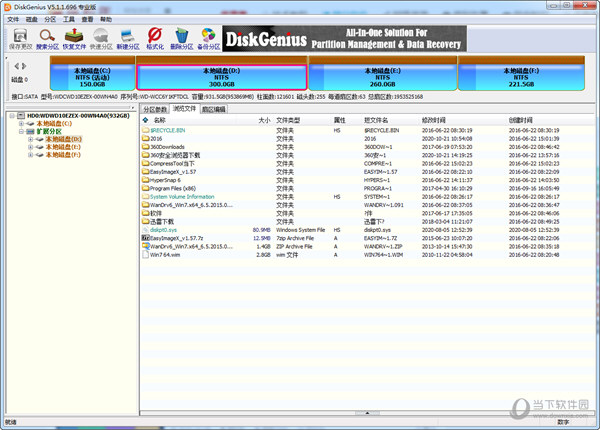Collapse the HD0 disk tree node
This screenshot has width=600, height=430.
[x=12, y=116]
